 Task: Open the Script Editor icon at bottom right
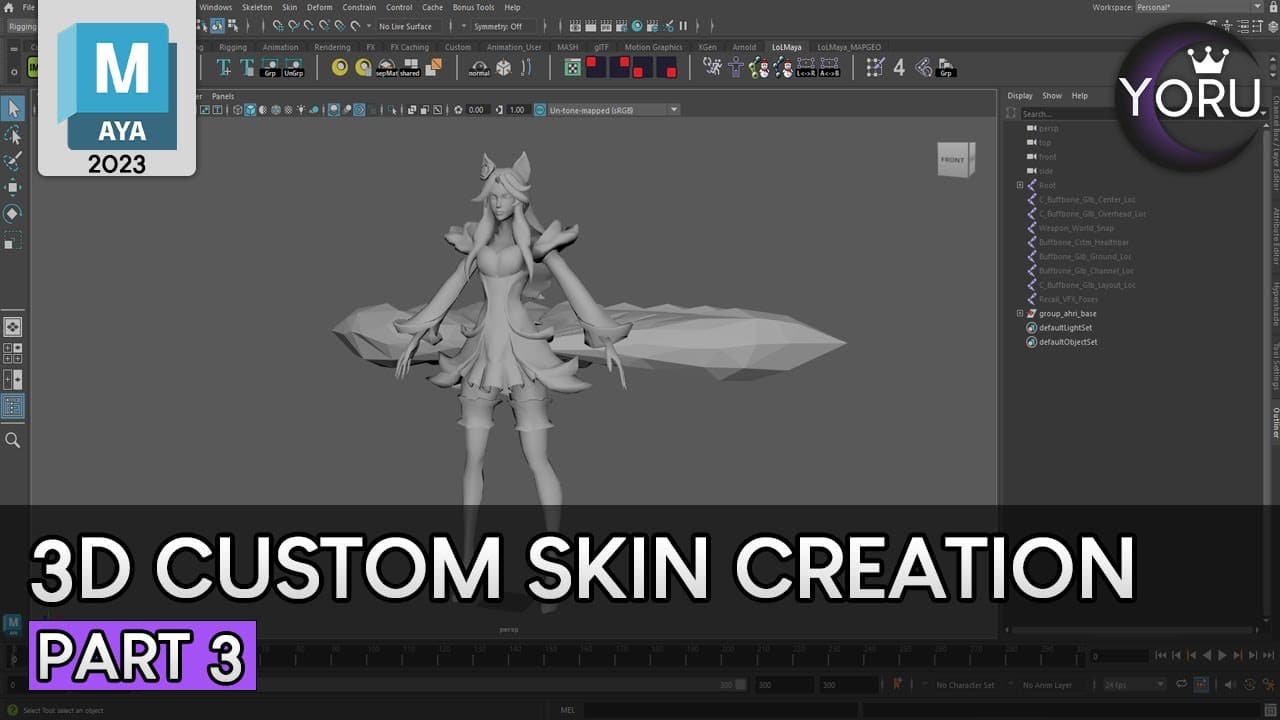pyautogui.click(x=1268, y=710)
